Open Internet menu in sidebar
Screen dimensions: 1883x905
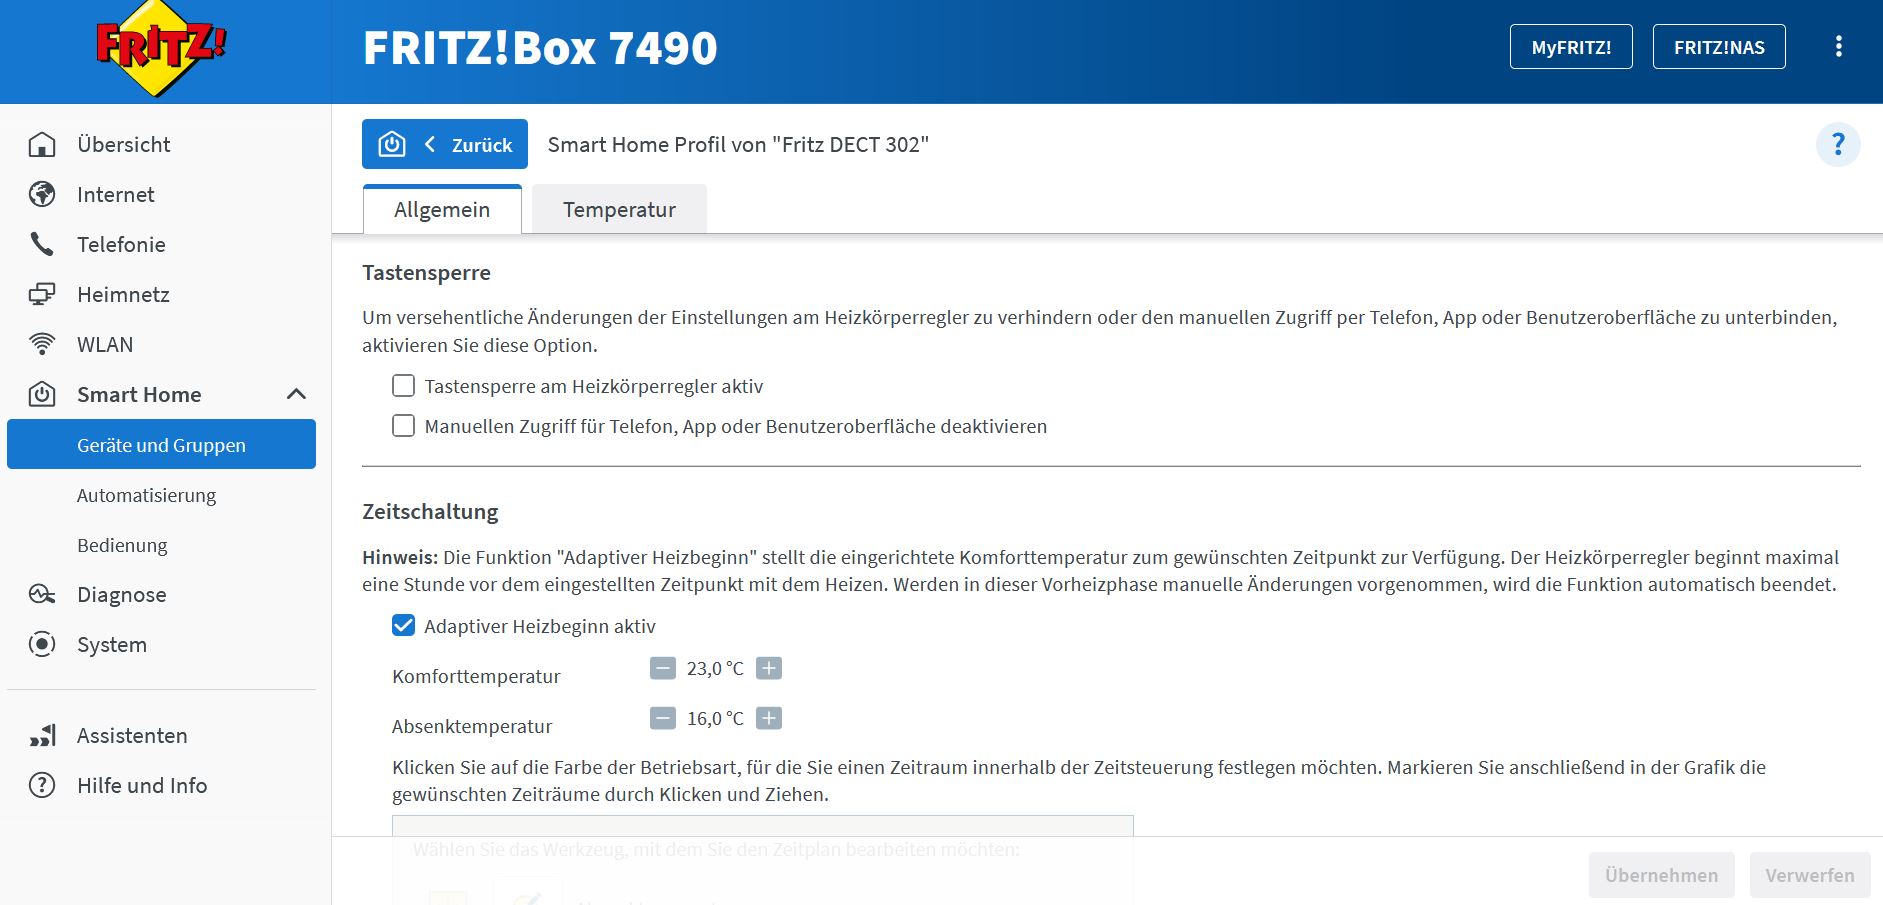(x=116, y=195)
